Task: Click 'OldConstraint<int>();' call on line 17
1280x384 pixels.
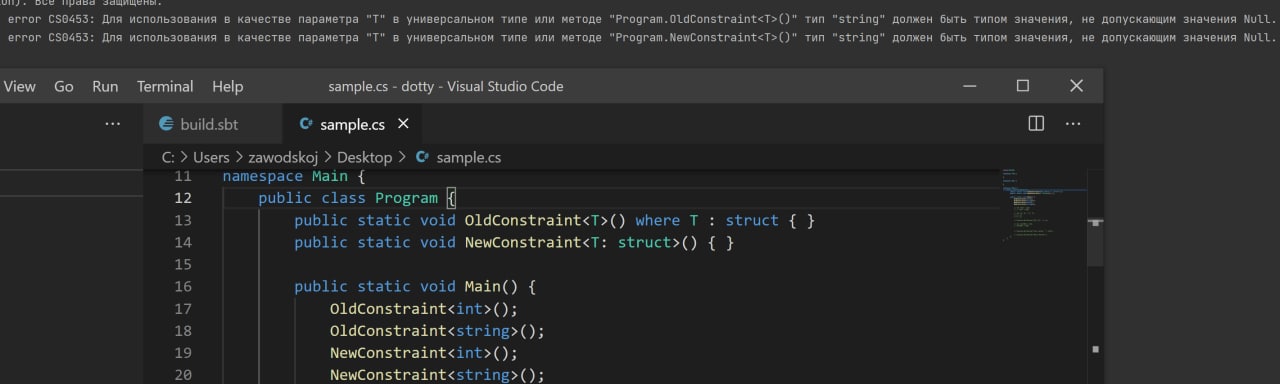Action: pyautogui.click(x=424, y=308)
